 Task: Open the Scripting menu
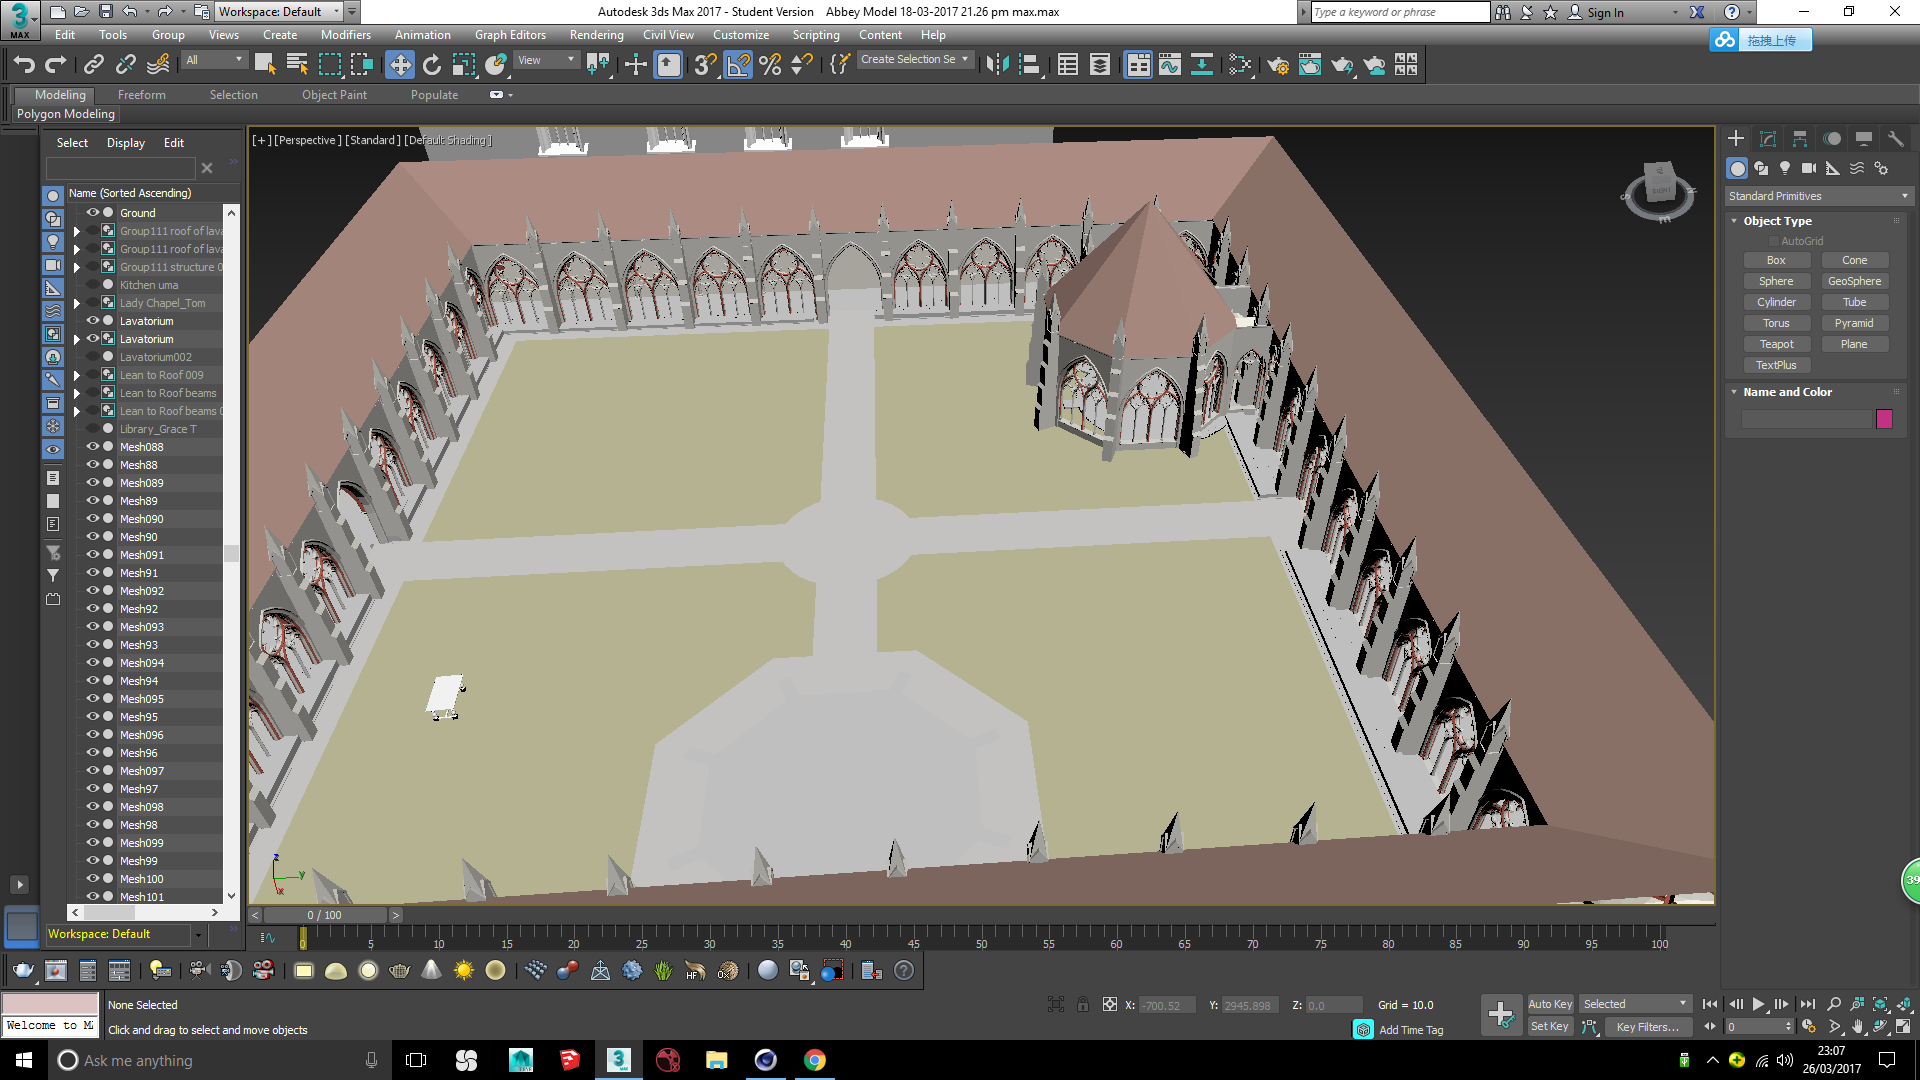pyautogui.click(x=816, y=35)
